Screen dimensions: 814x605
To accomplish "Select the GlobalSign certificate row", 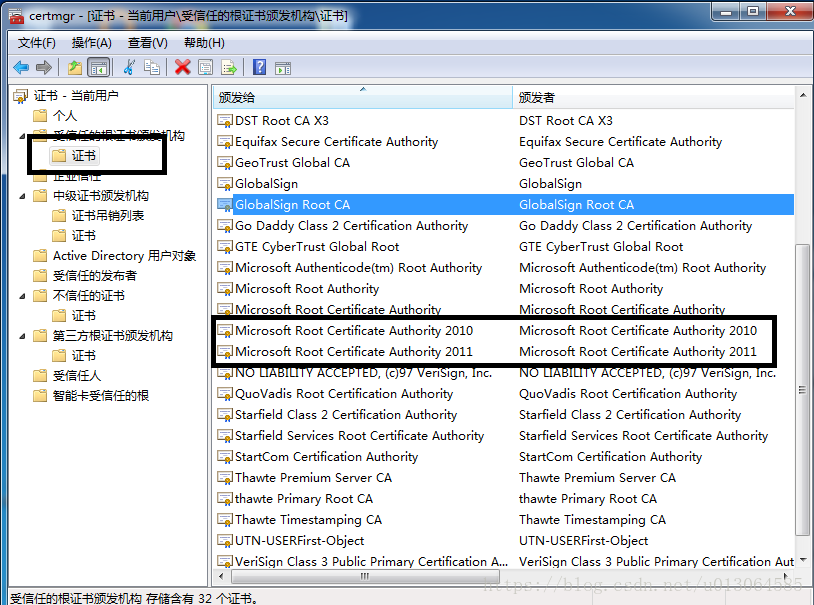I will pos(504,184).
